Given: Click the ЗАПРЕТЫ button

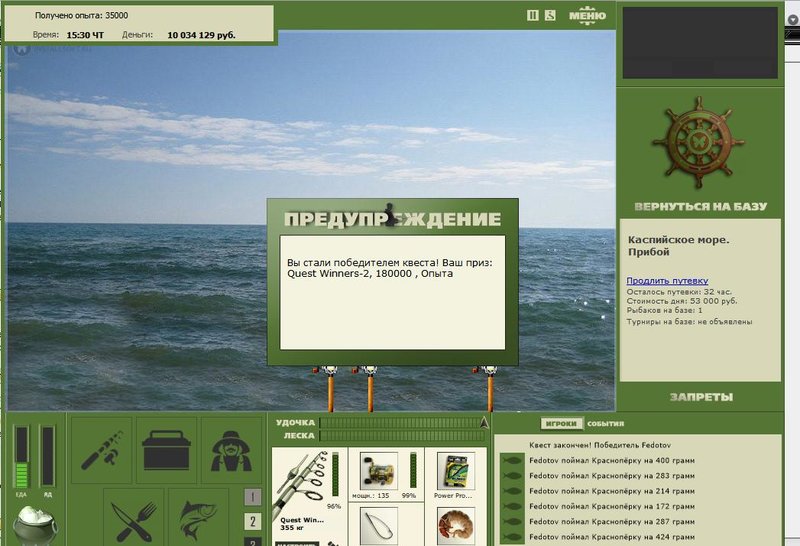Looking at the screenshot, I should tap(701, 397).
